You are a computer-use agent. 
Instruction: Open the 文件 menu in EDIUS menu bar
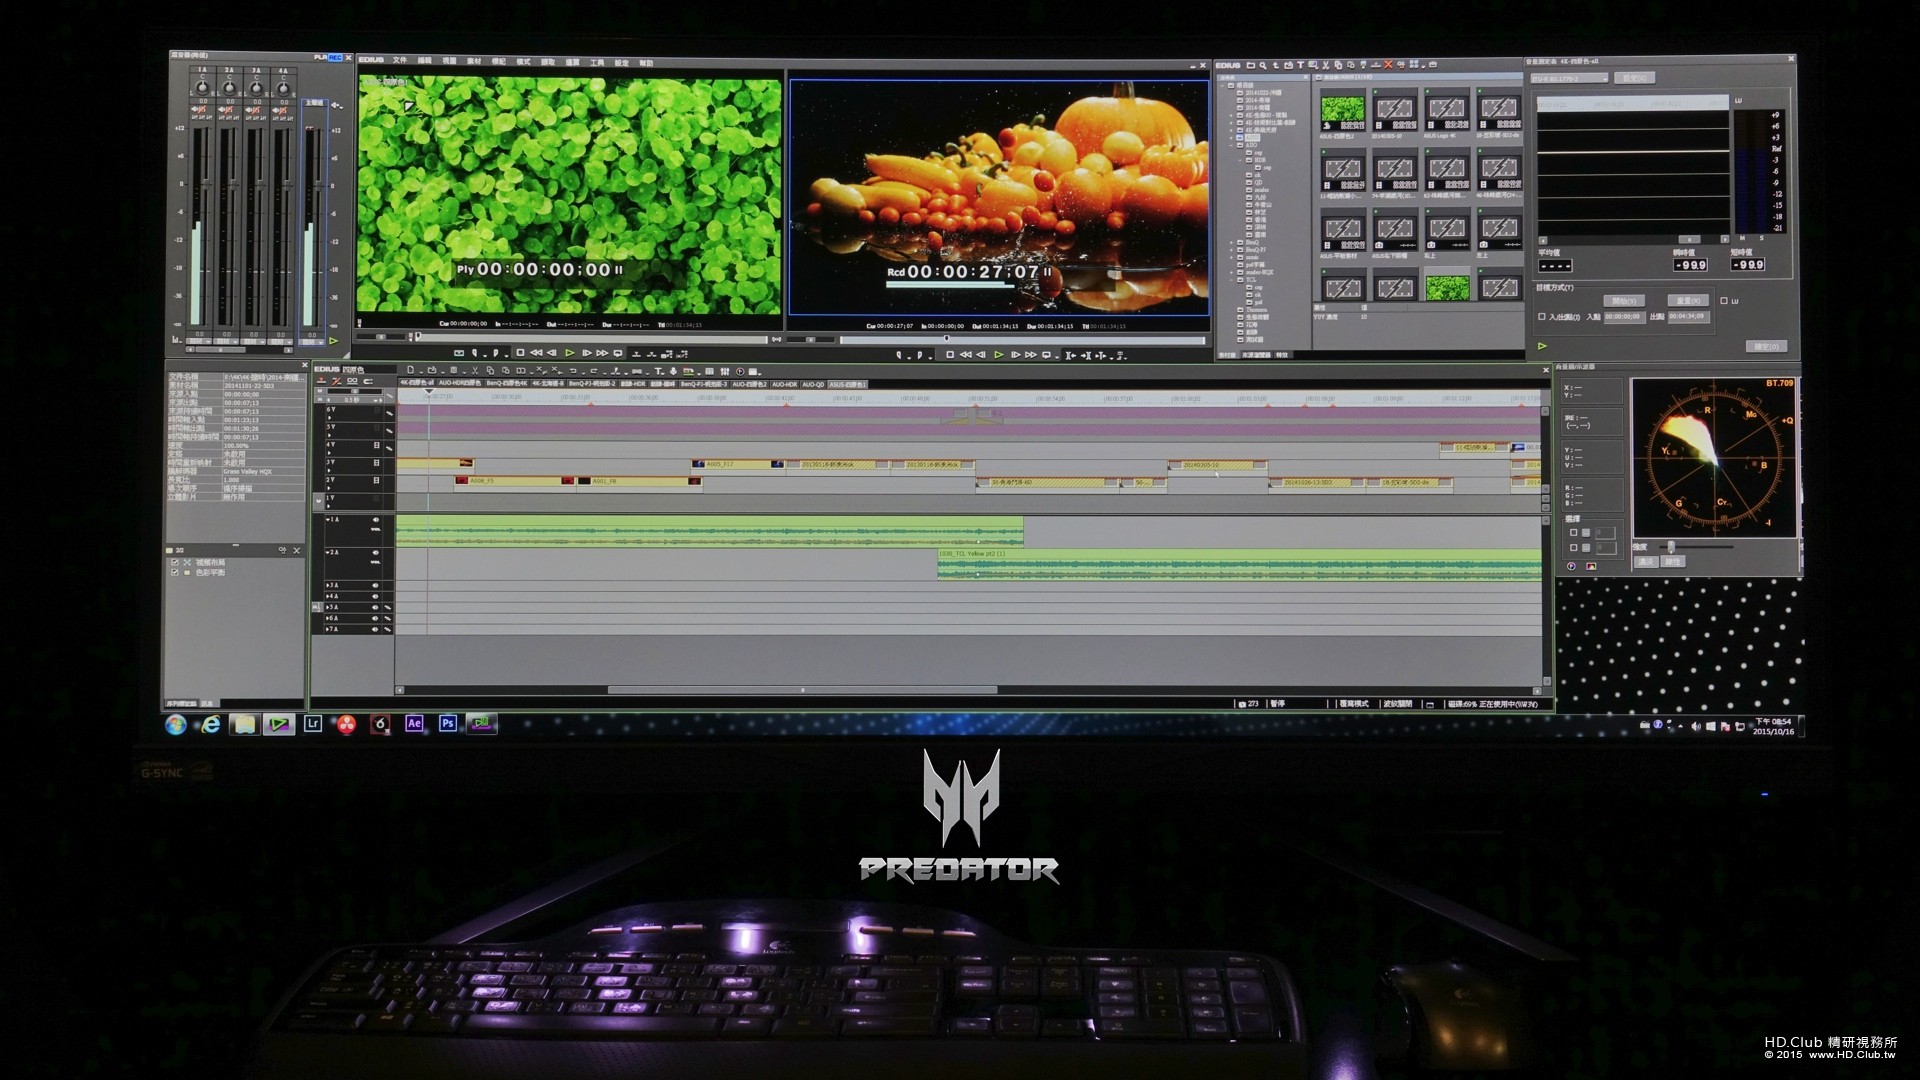click(x=400, y=62)
